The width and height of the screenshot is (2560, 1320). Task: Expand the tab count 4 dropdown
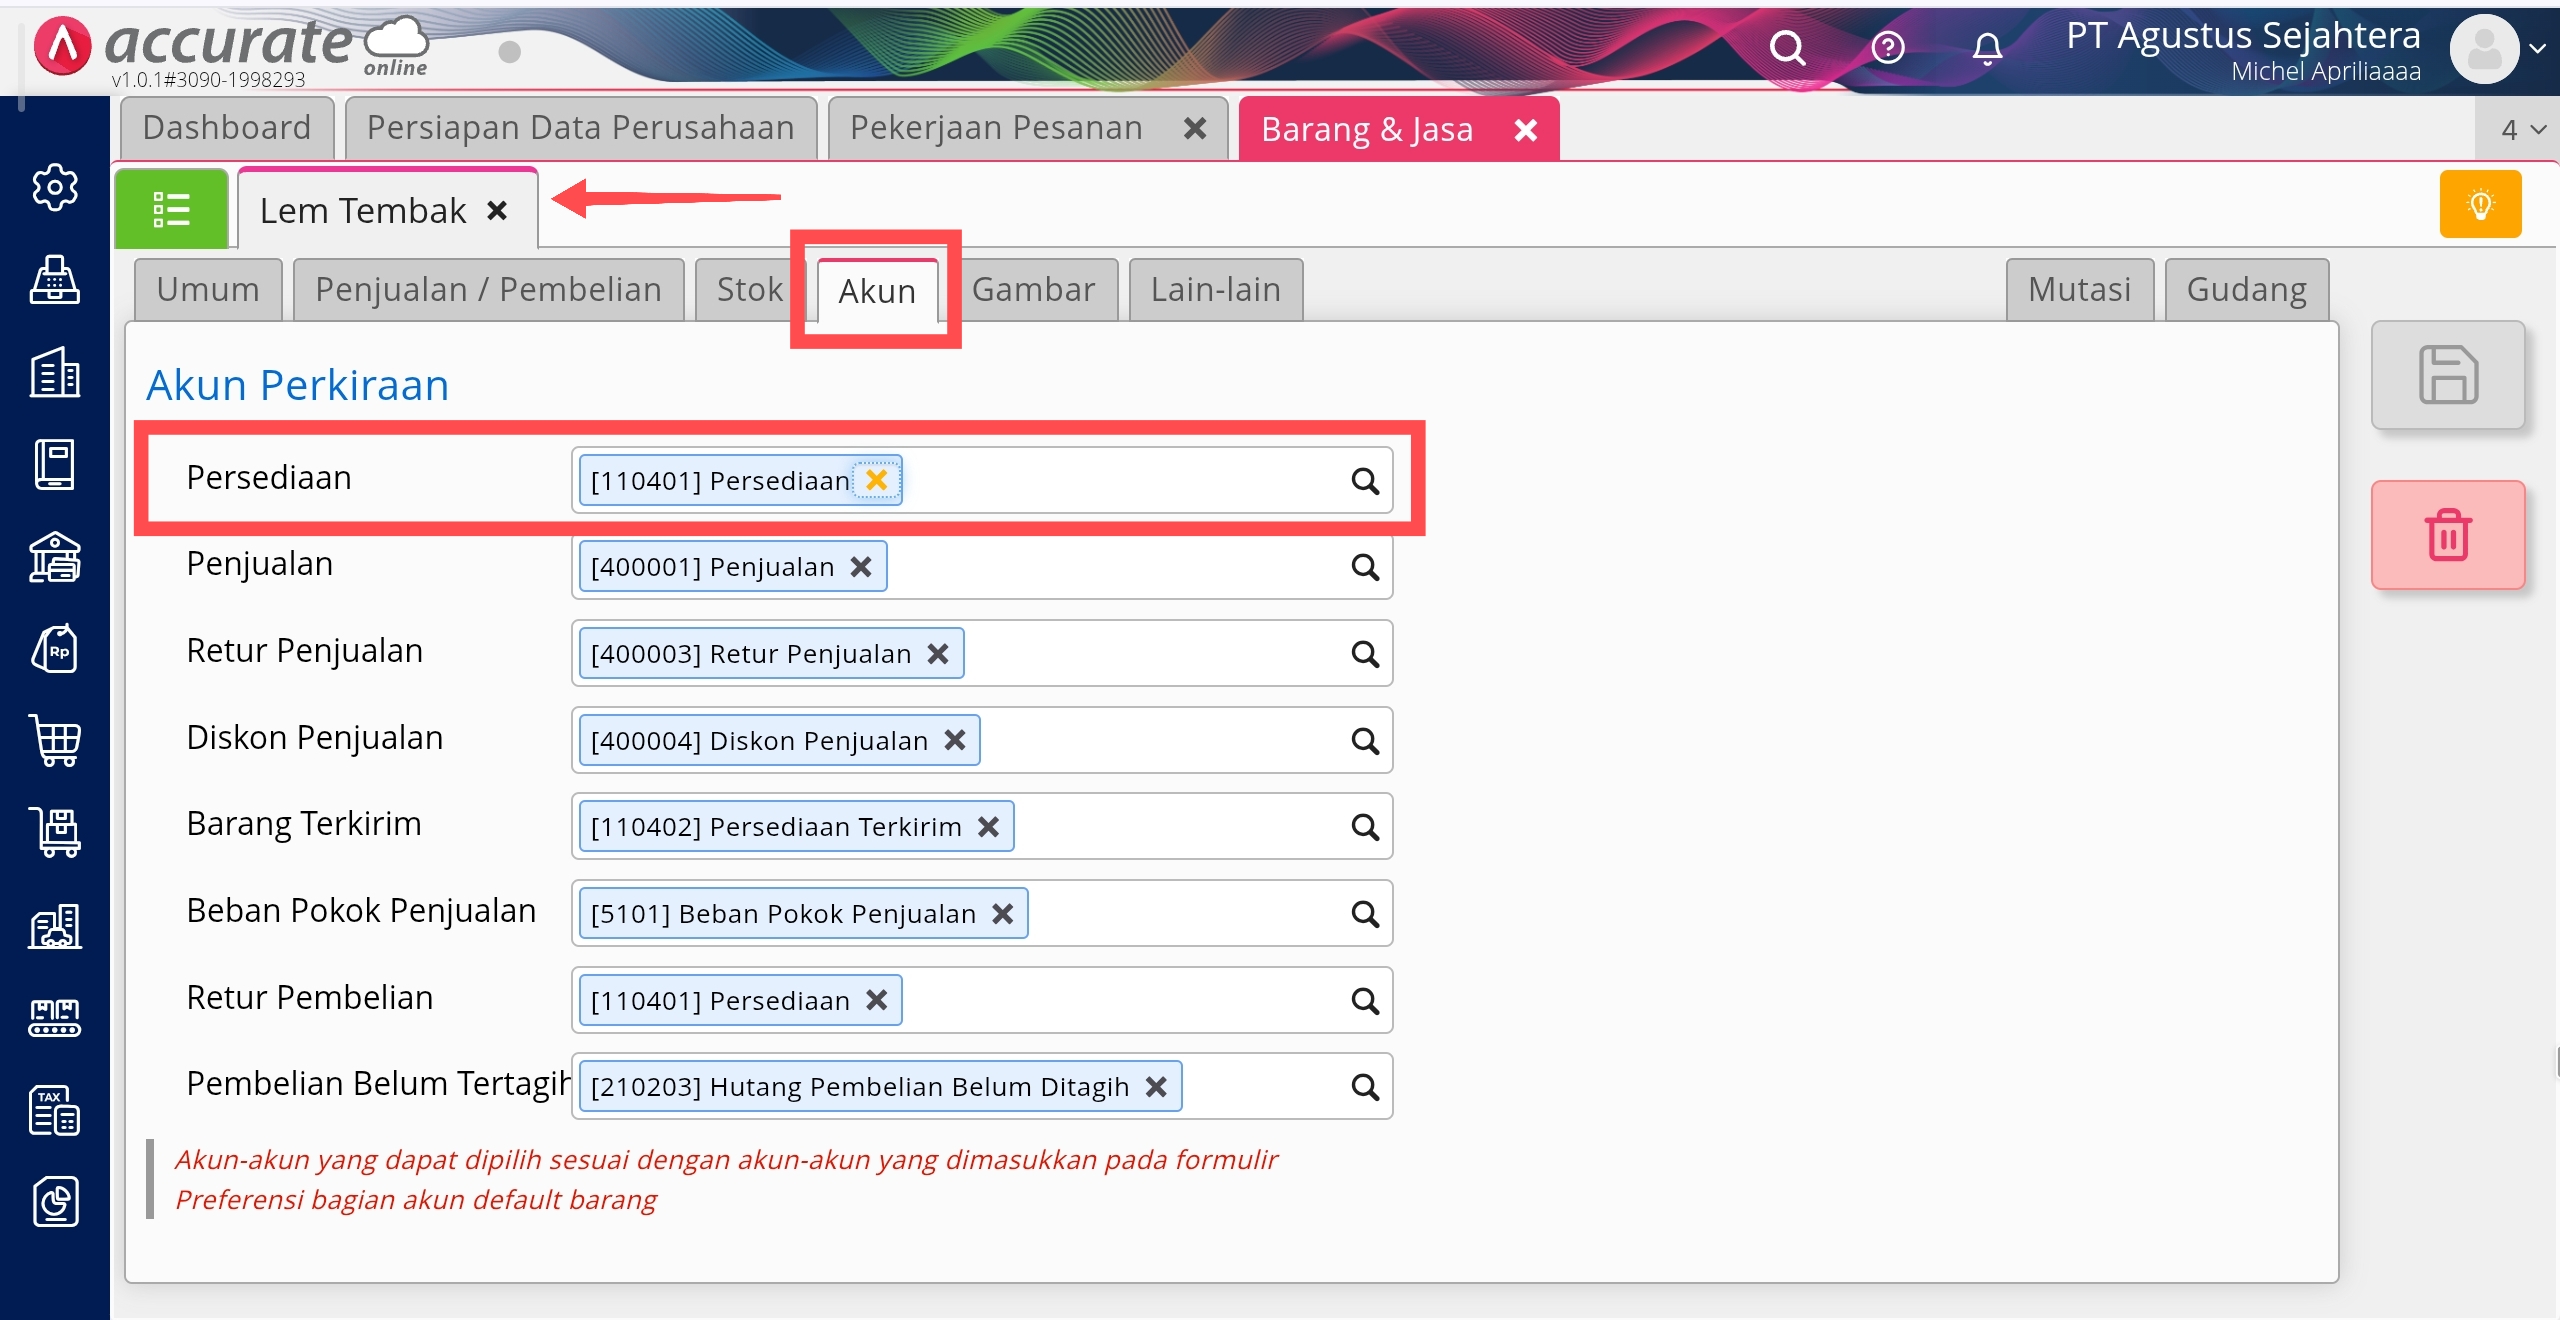pos(2522,130)
